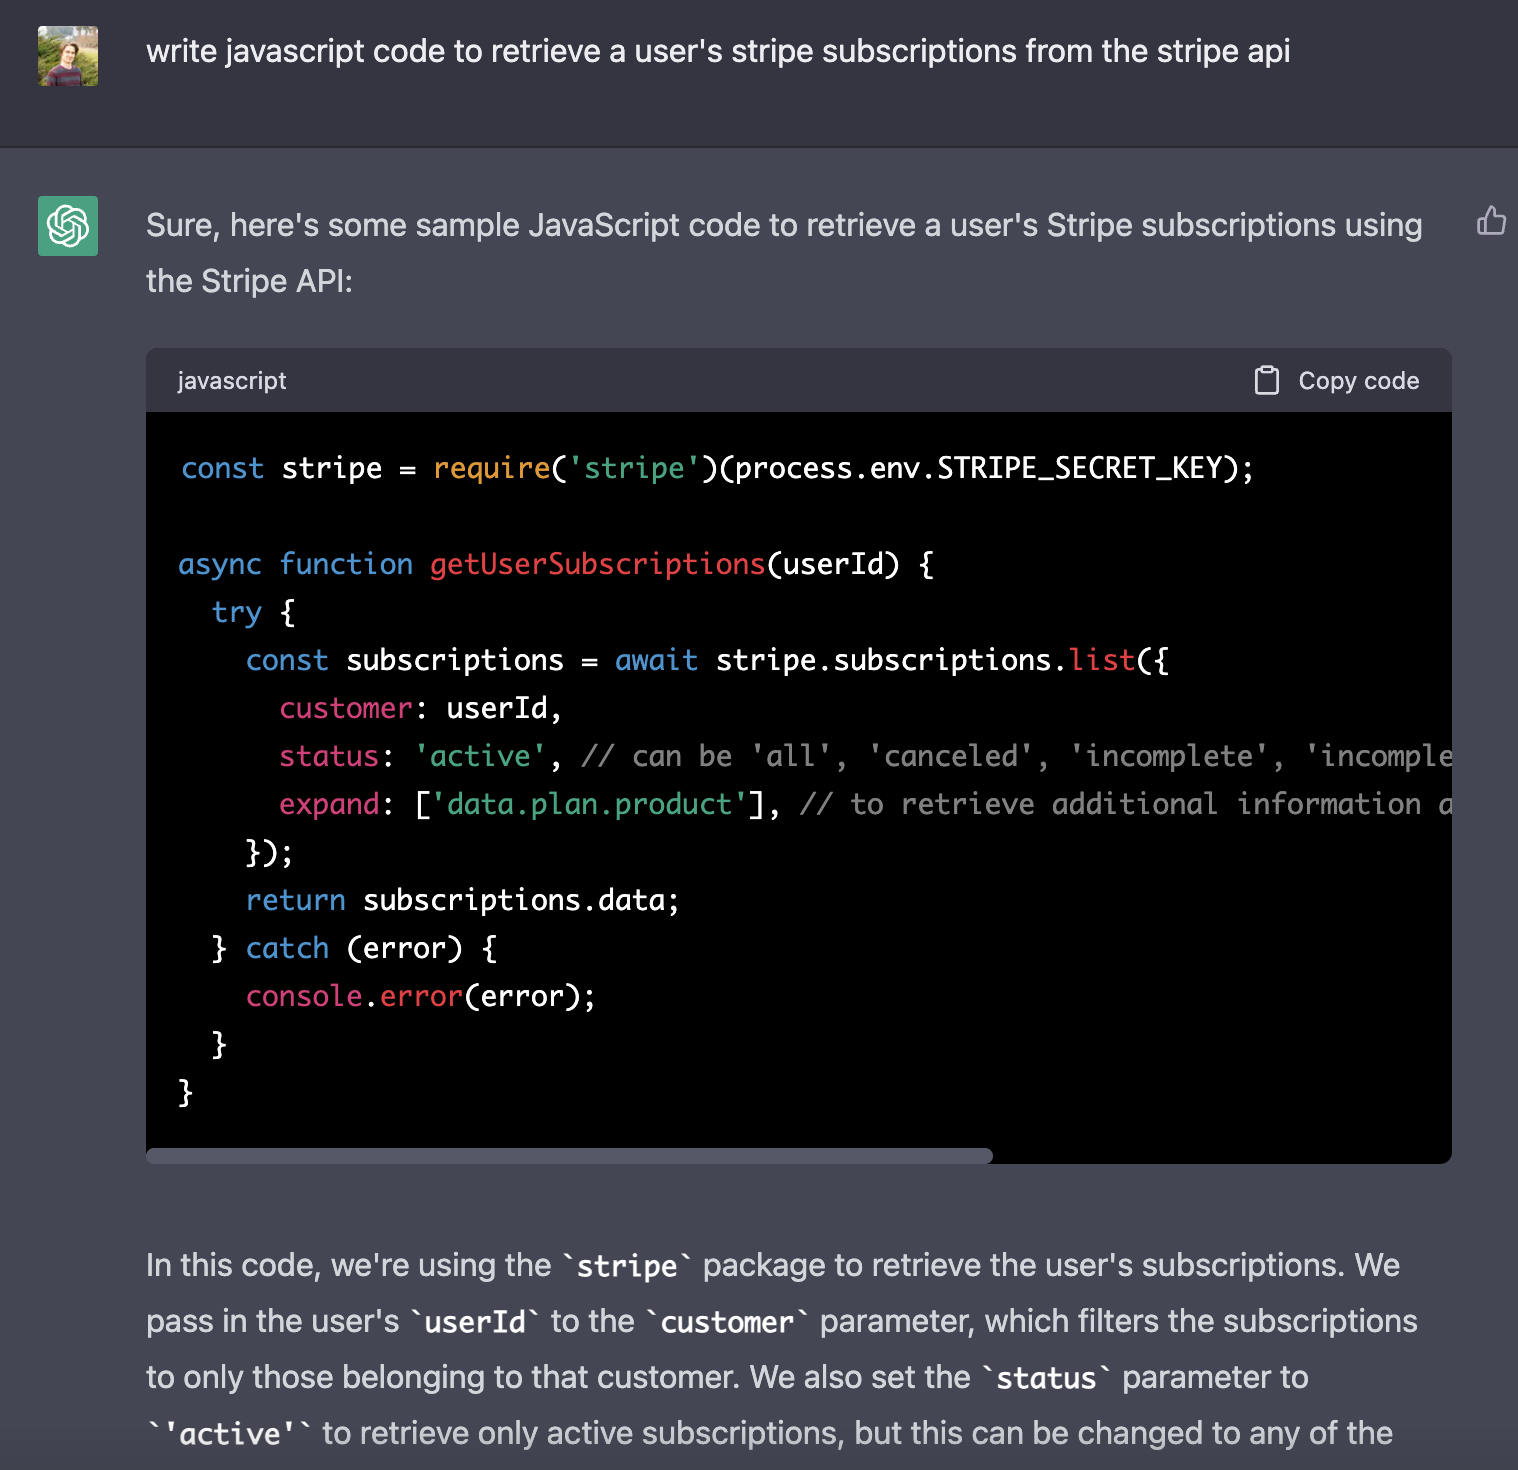Click the inline 'active' term in explanation
Viewport: 1518px width, 1470px height.
tap(229, 1434)
